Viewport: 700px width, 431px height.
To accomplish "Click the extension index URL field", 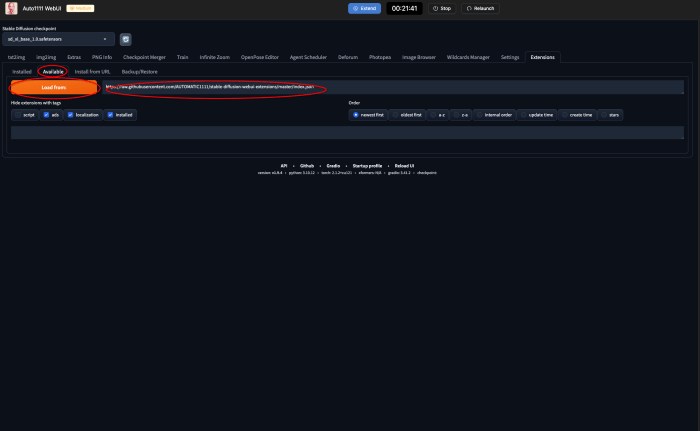I will [393, 87].
